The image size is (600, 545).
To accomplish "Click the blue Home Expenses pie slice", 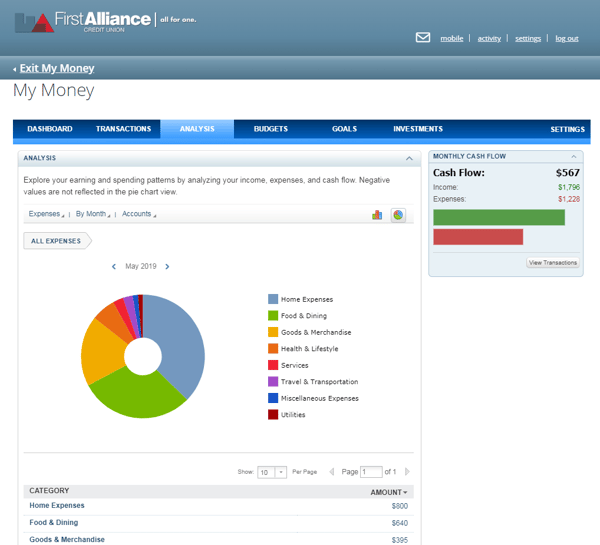I will coord(178,341).
